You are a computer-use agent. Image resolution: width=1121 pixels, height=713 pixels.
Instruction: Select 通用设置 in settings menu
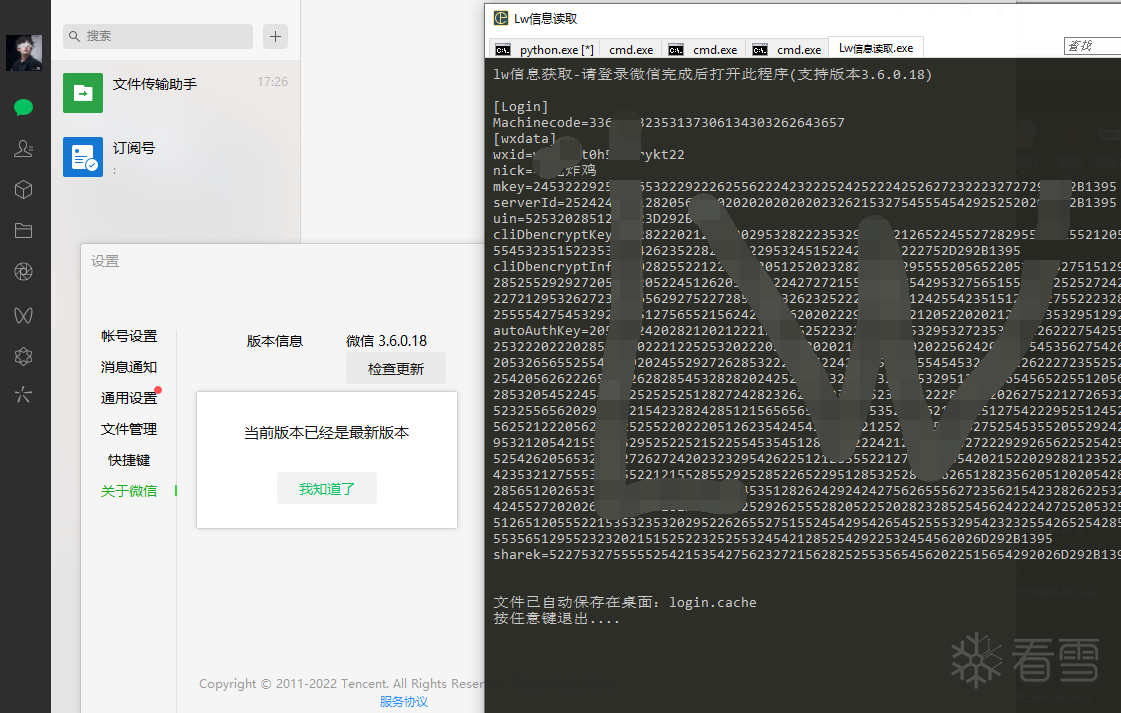click(129, 398)
